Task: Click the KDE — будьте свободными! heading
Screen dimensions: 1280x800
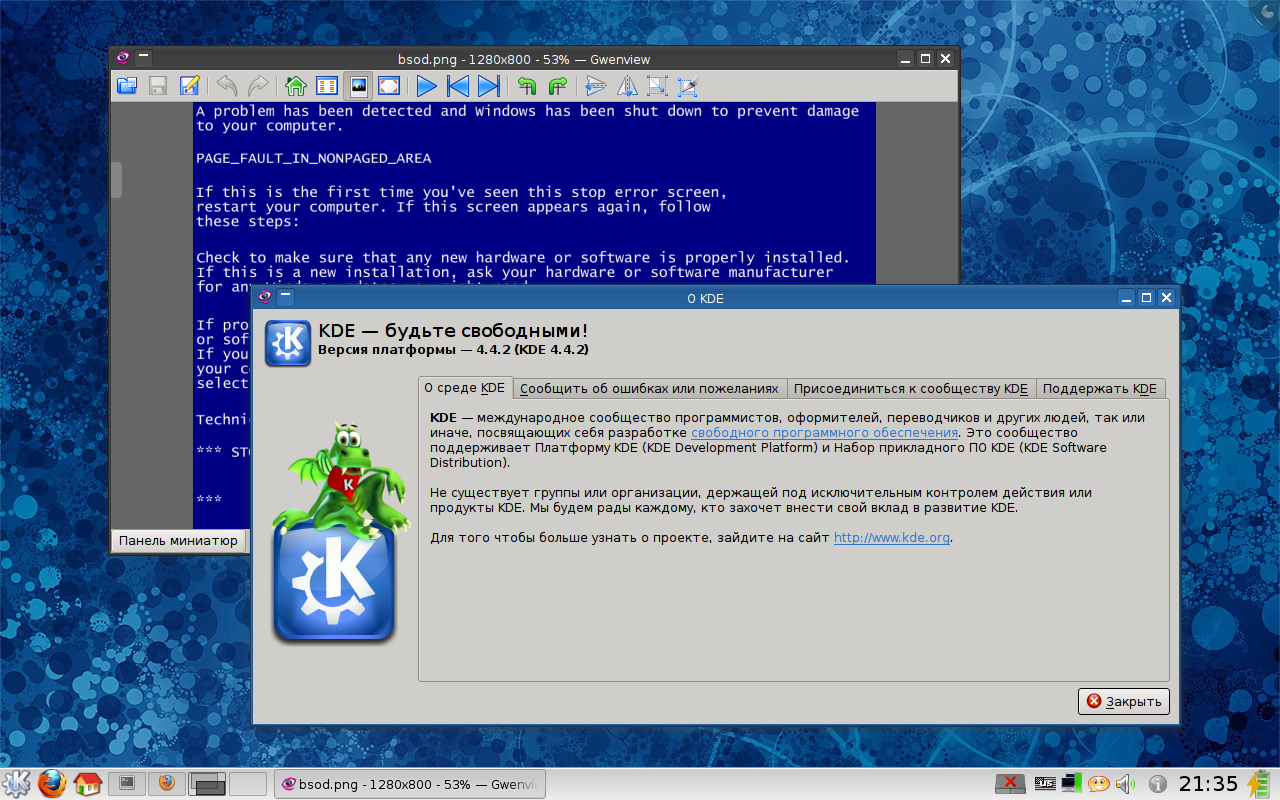Action: 453,331
